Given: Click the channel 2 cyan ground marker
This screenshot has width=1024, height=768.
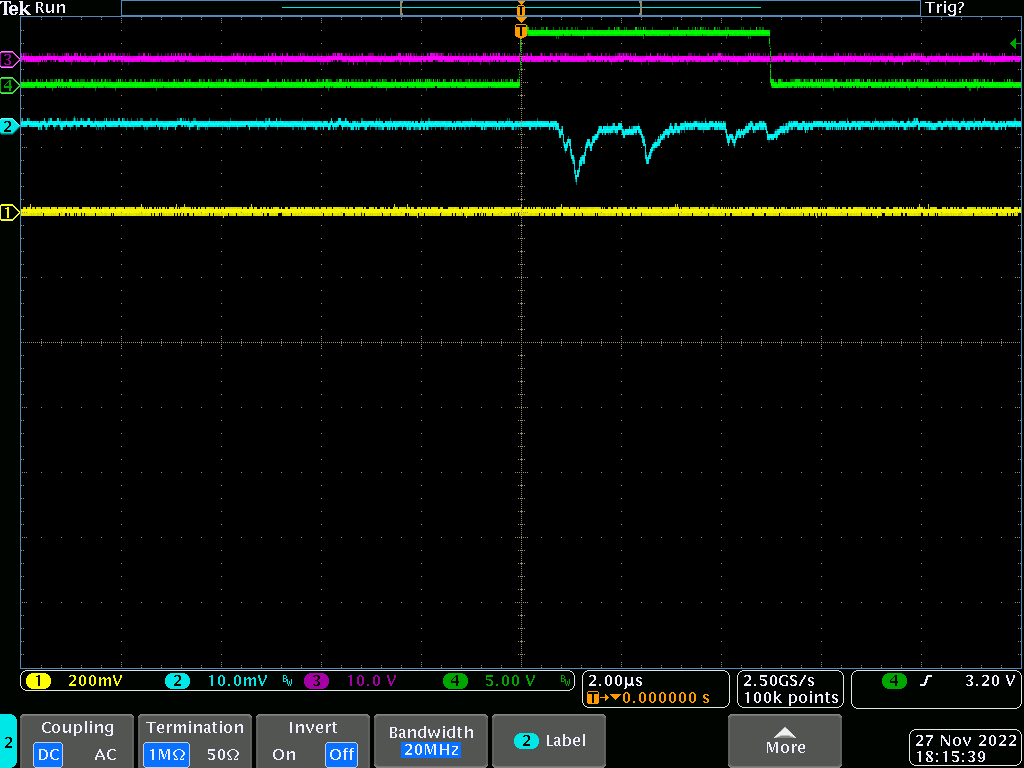Looking at the screenshot, I should (9, 127).
